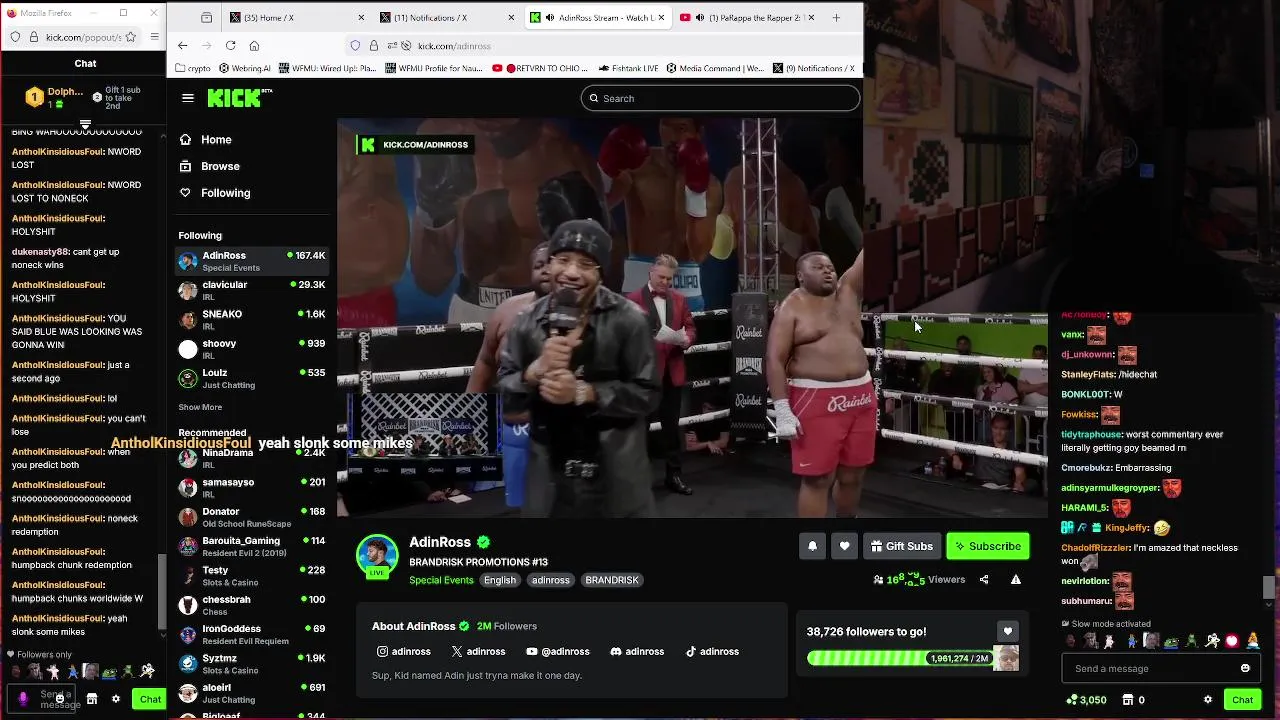Expand Show More in Following list

pos(200,407)
